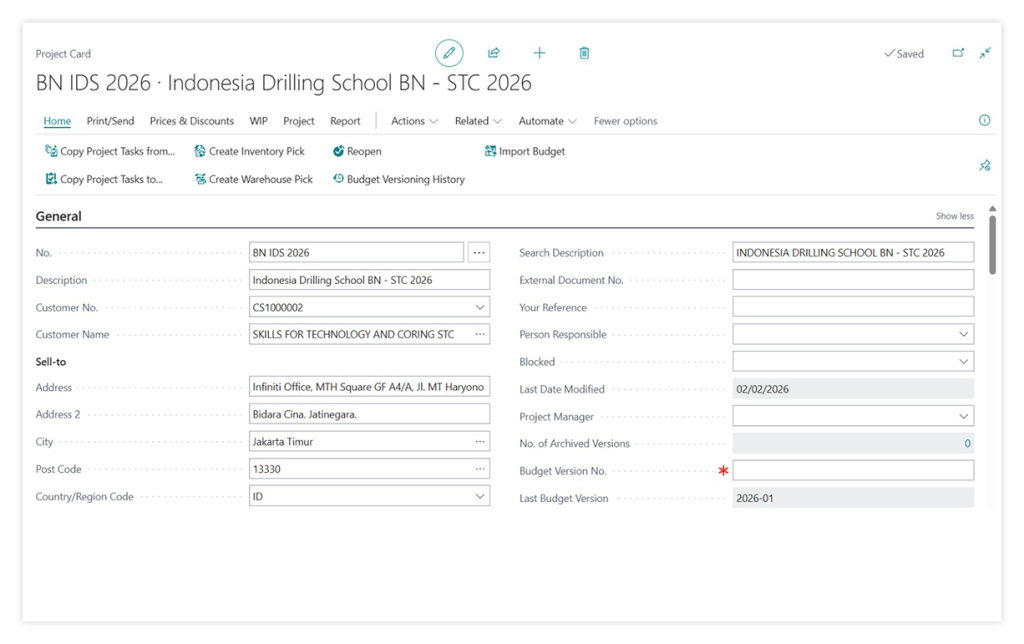
Task: Click the Search Description field
Action: pos(853,252)
